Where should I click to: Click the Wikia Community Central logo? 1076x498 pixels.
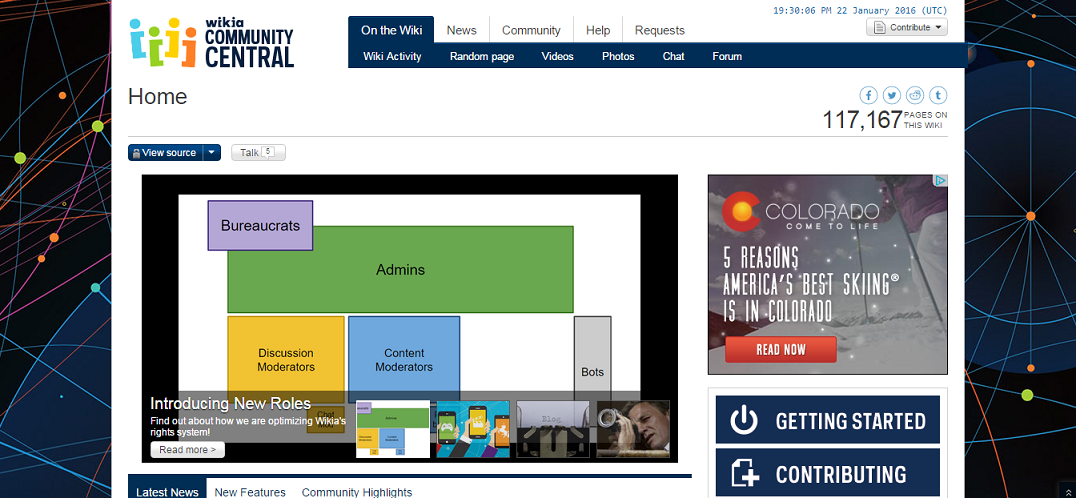[x=211, y=43]
